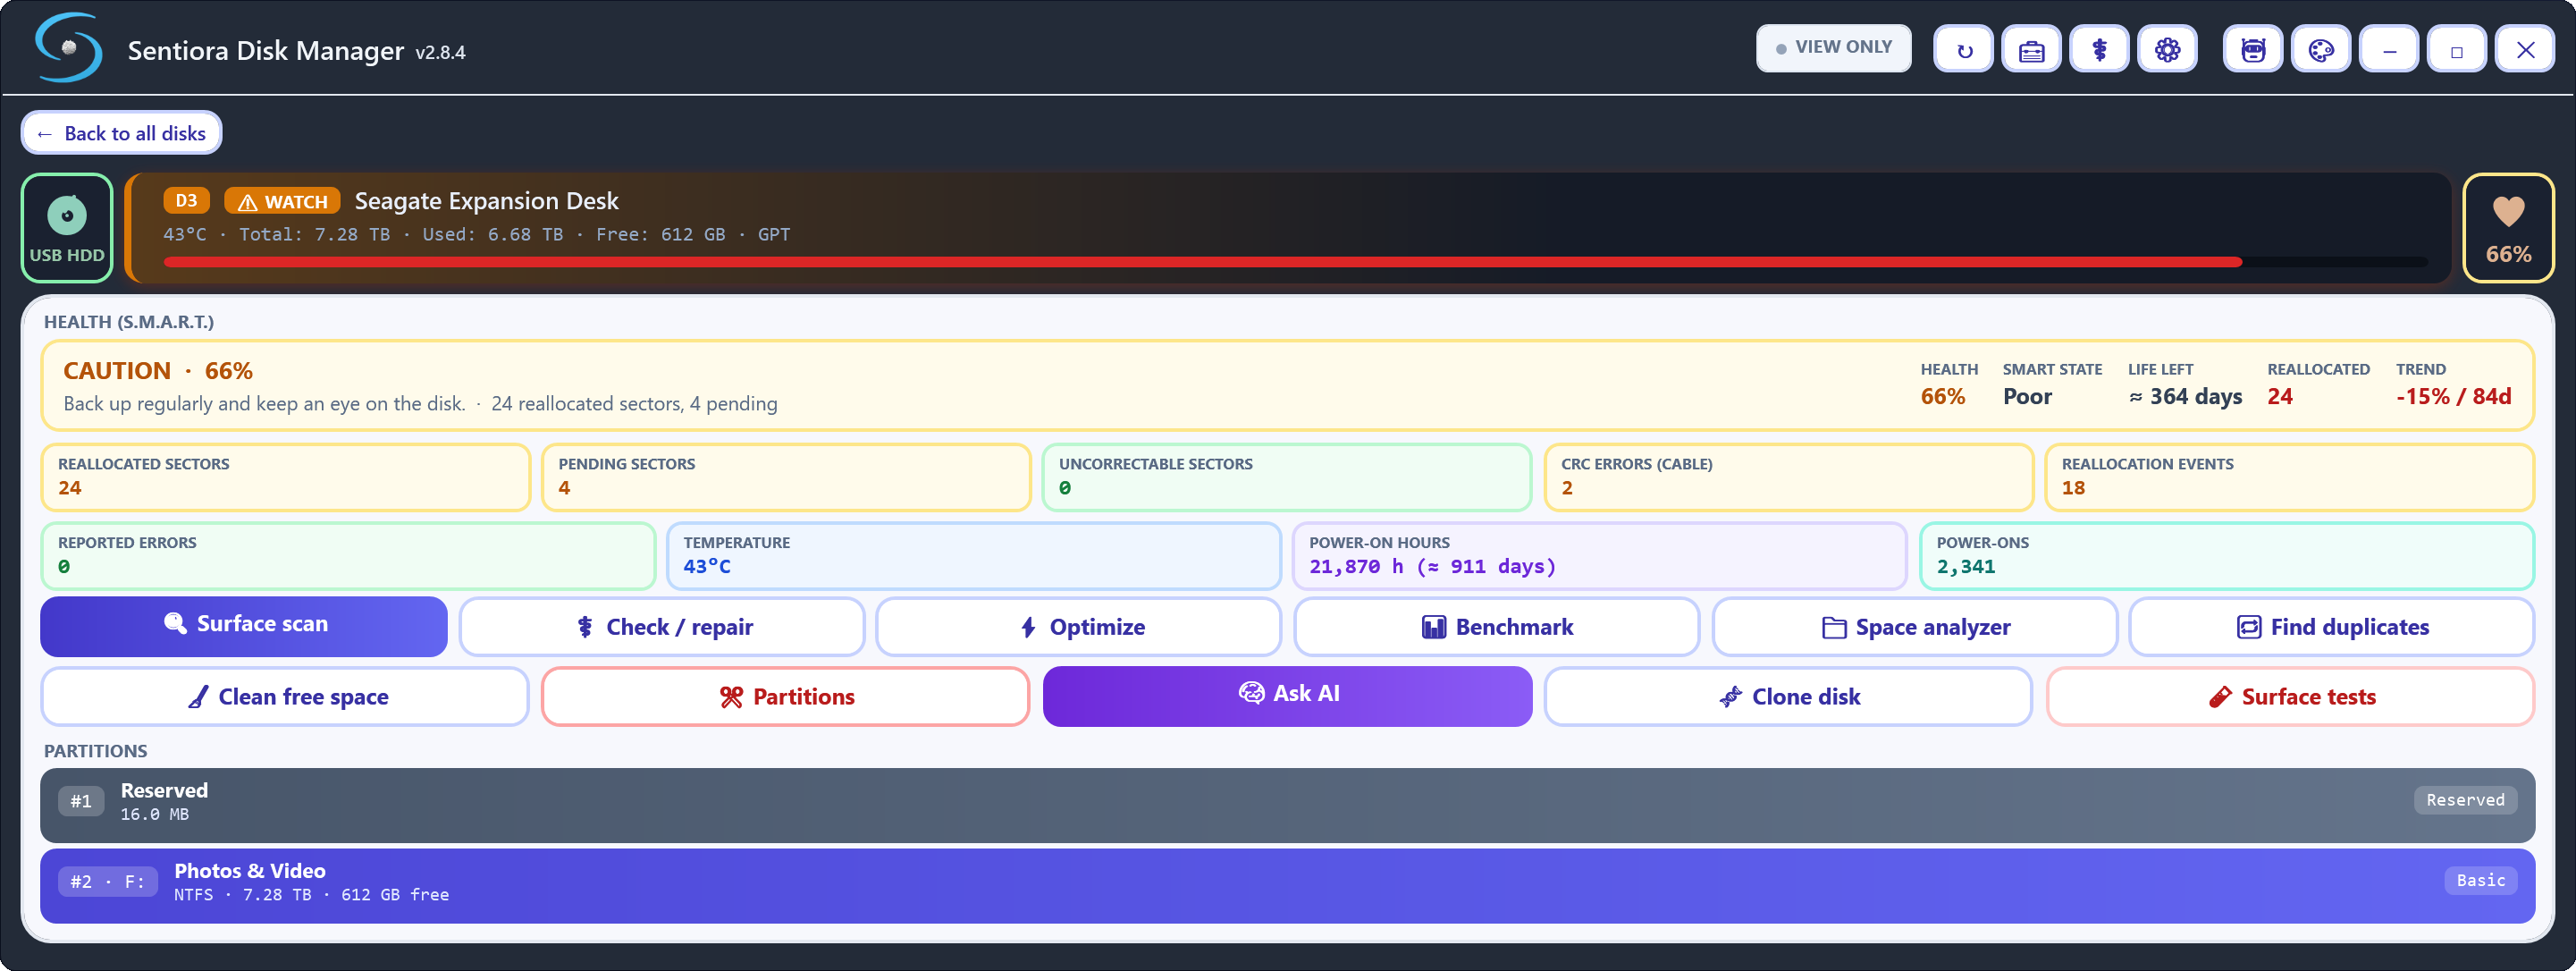The image size is (2576, 971).
Task: Go back to all disks
Action: point(121,133)
